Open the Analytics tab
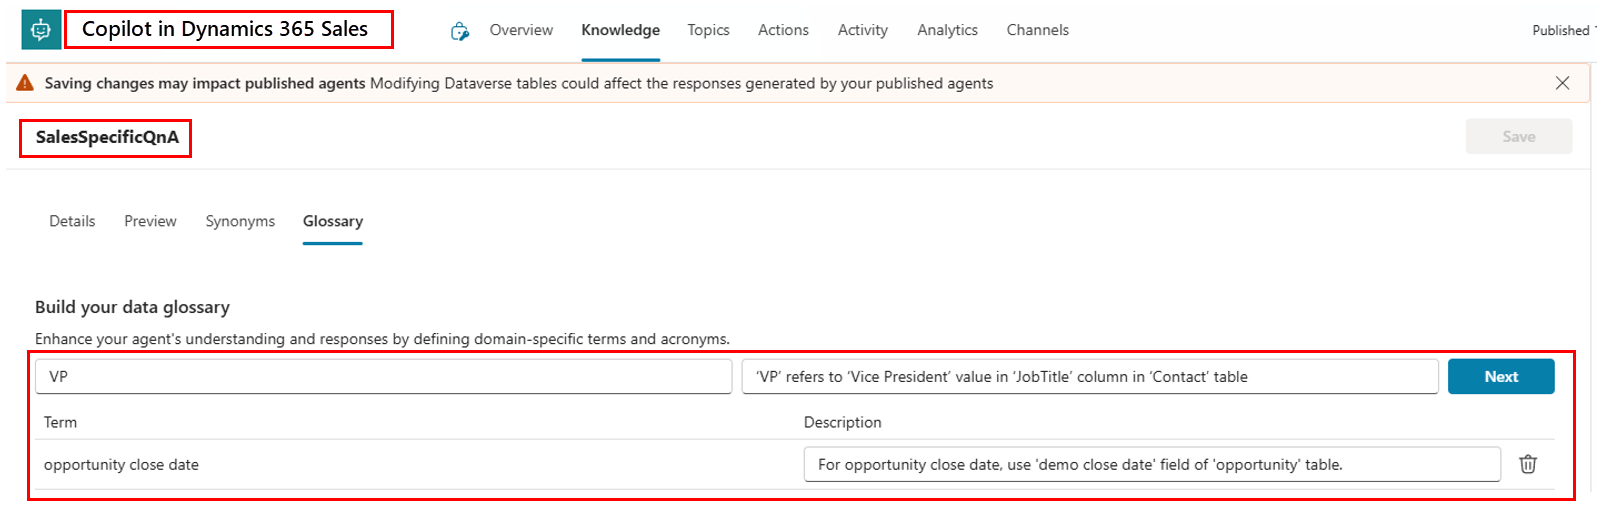The image size is (1601, 509). (x=947, y=30)
